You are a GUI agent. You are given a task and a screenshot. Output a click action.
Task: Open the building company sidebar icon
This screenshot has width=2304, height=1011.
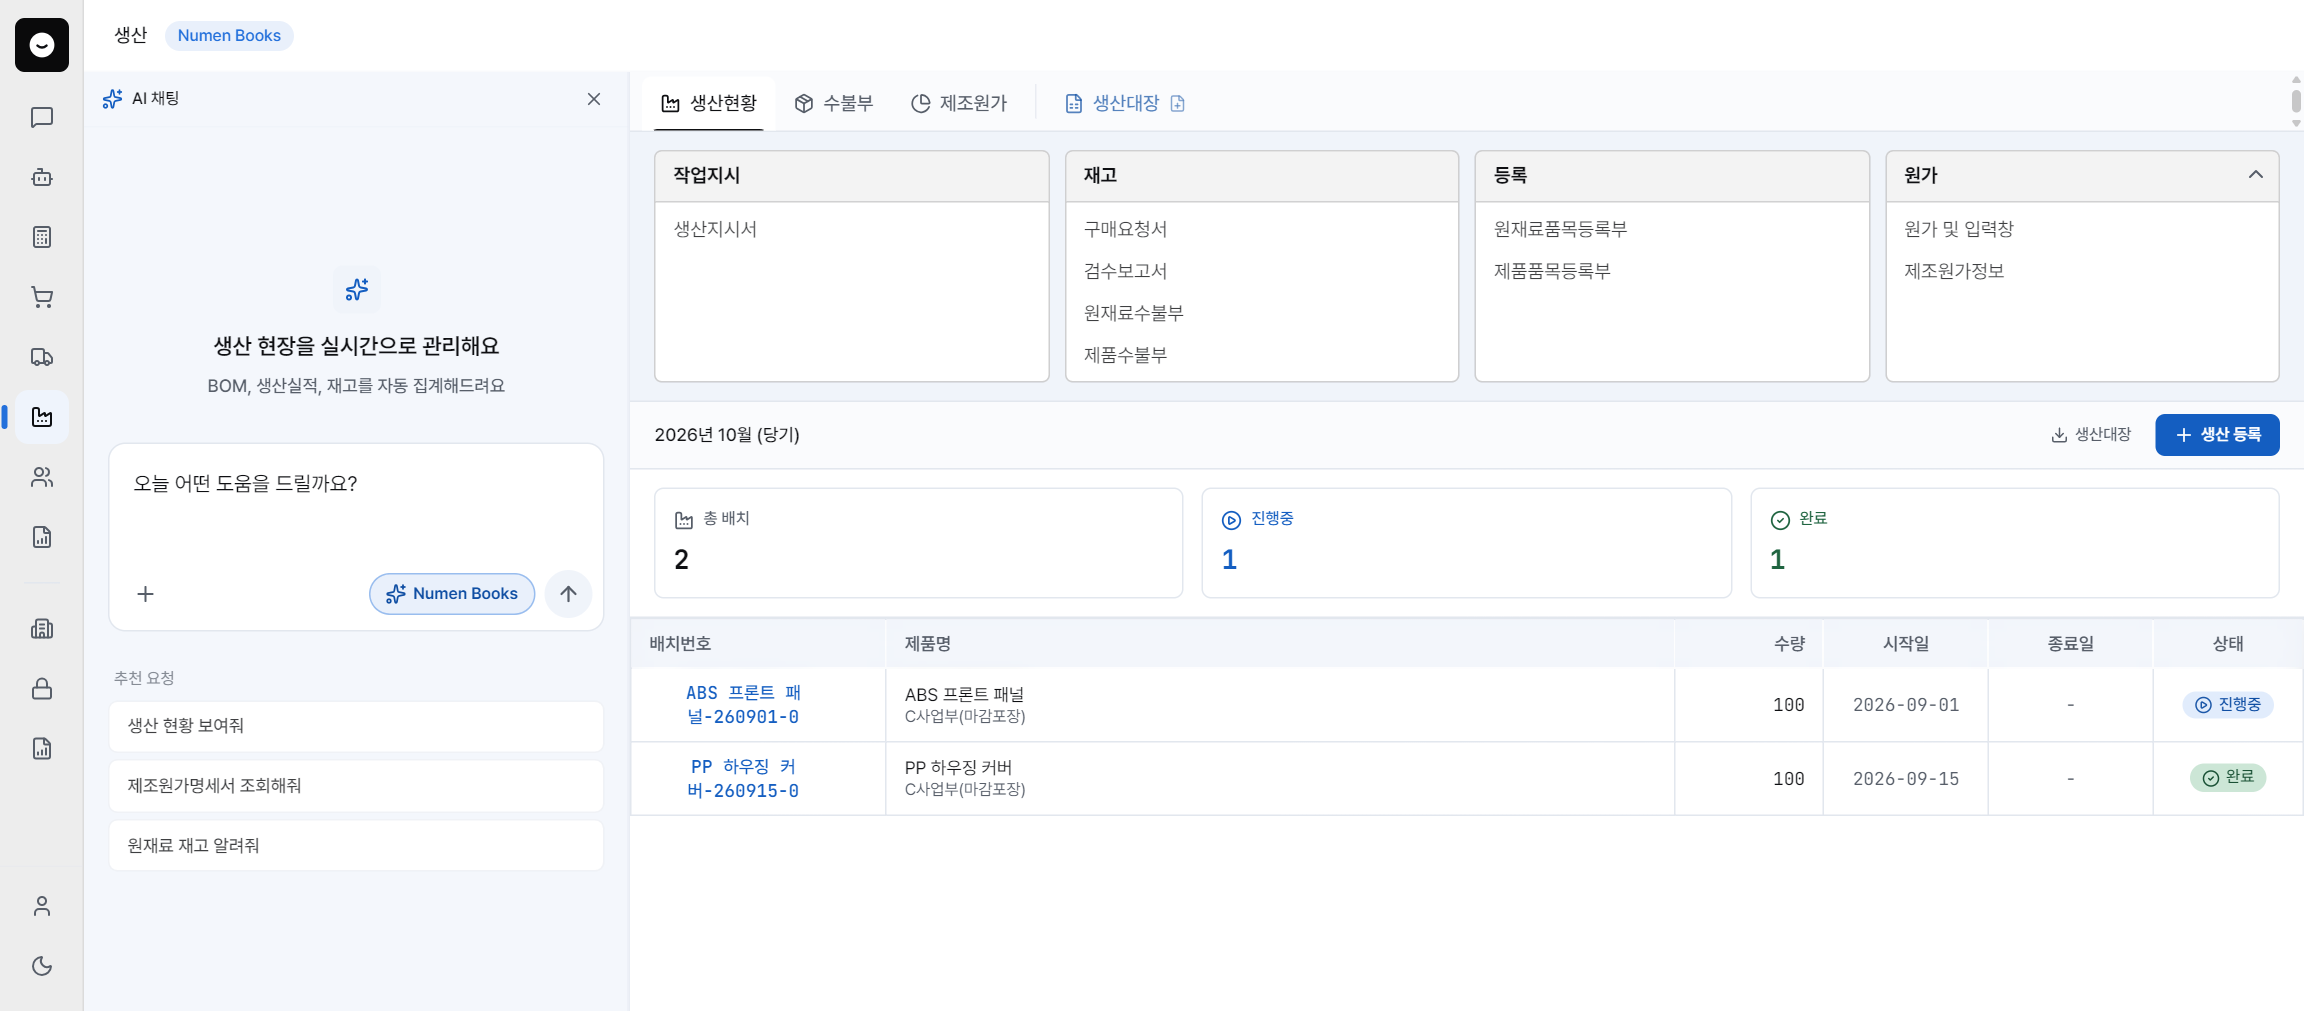(42, 629)
